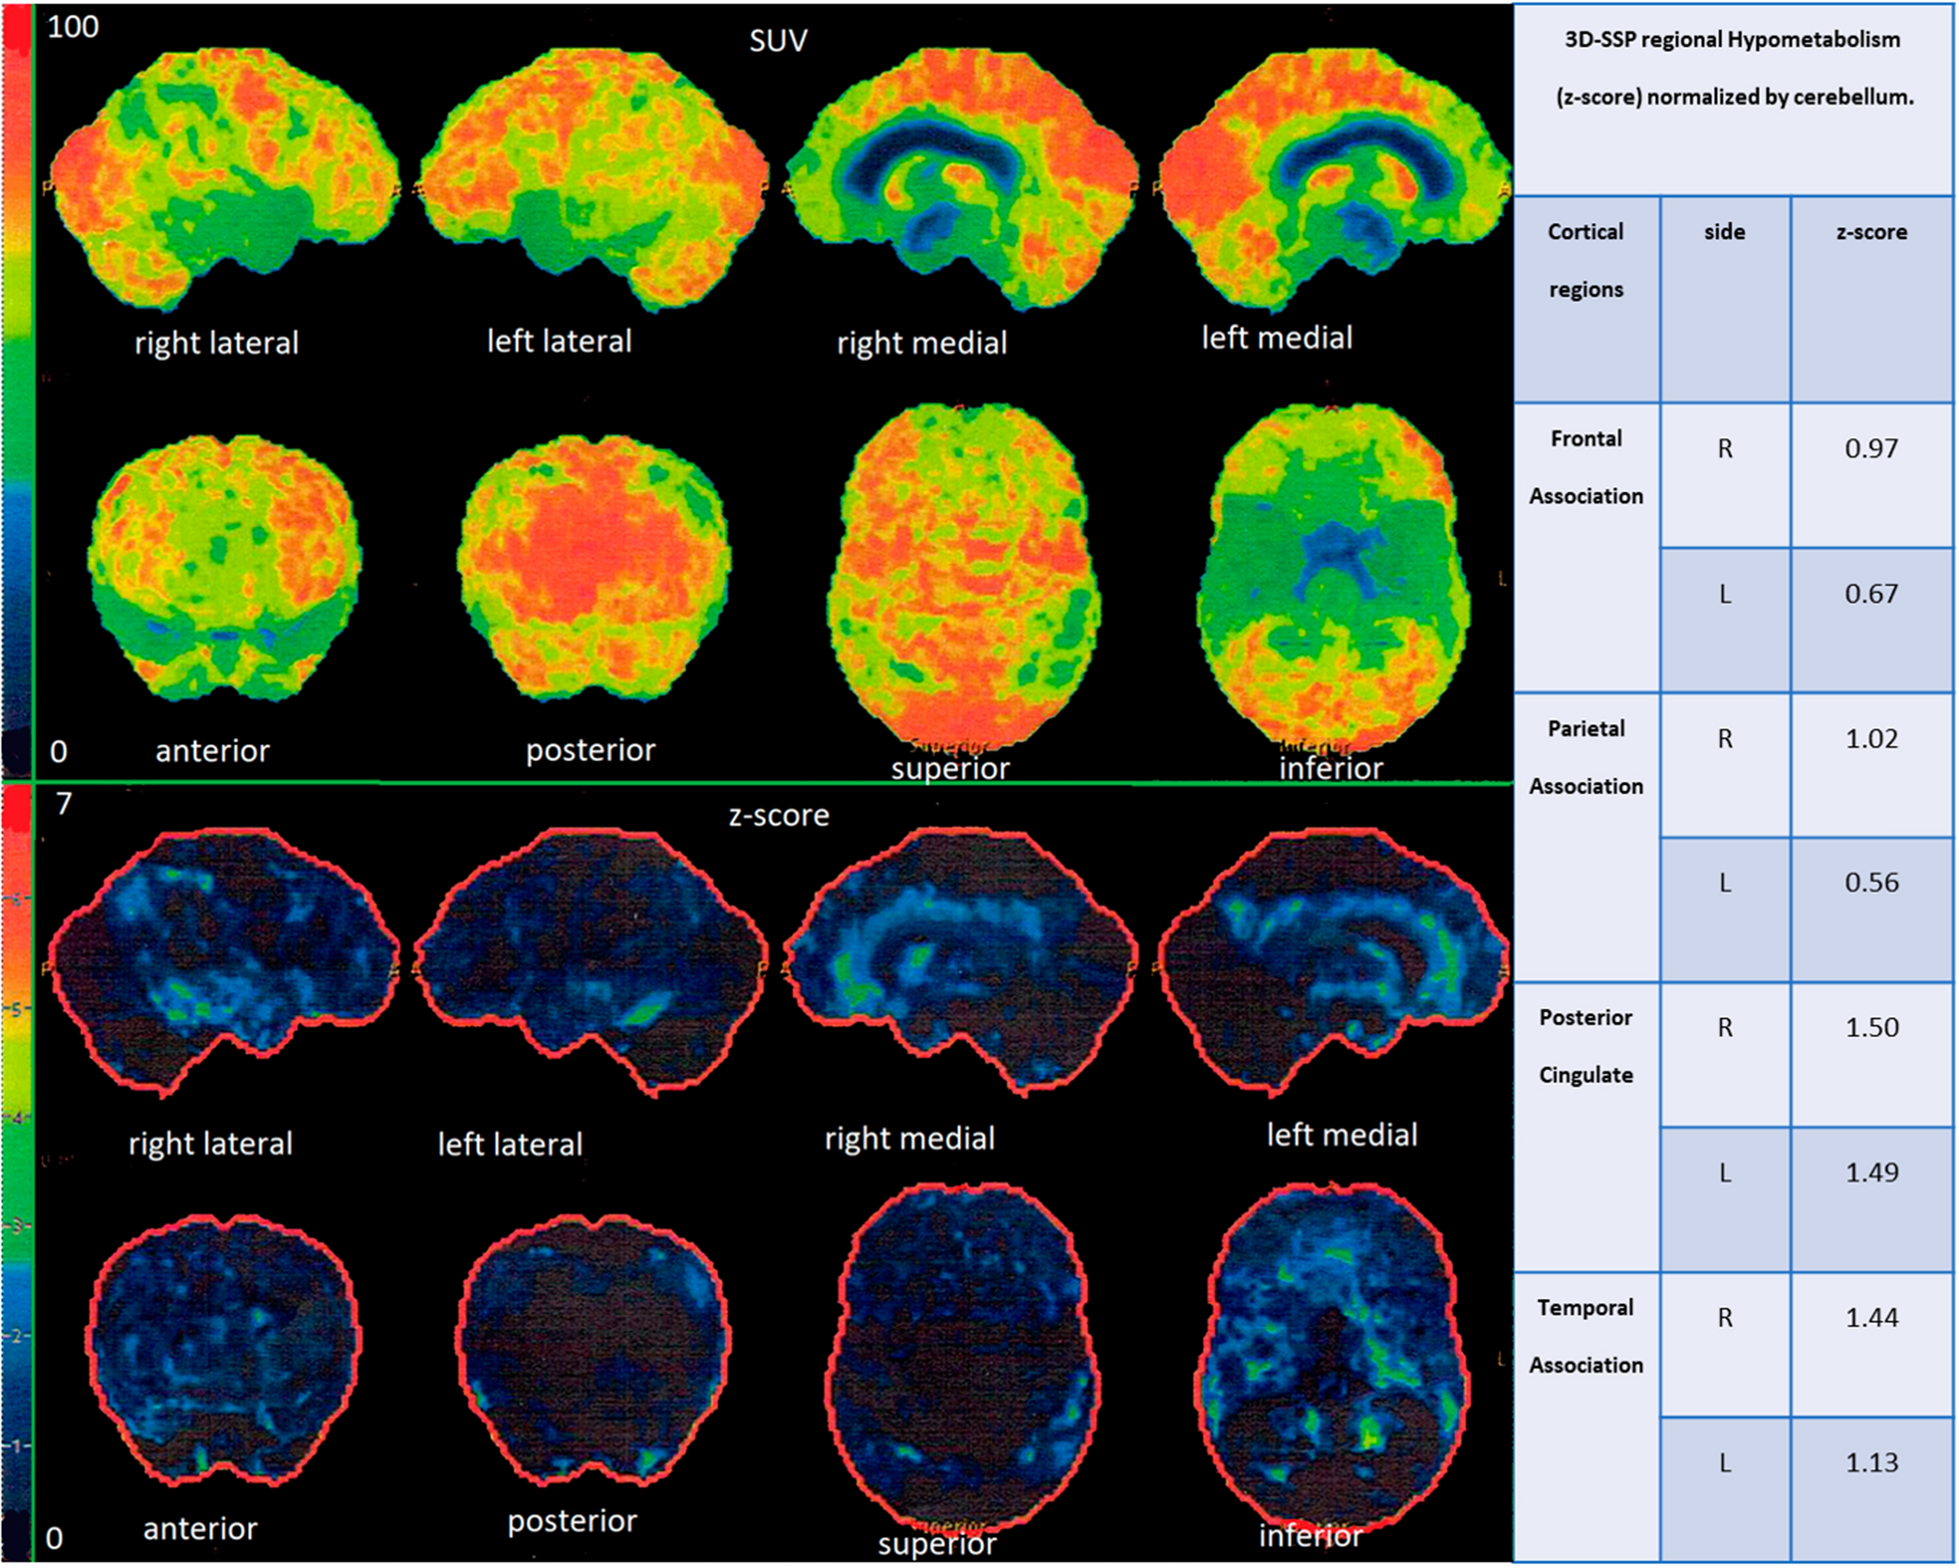Image resolution: width=1959 pixels, height=1568 pixels.
Task: Click the z-score value 1.13
Action: point(1871,1463)
